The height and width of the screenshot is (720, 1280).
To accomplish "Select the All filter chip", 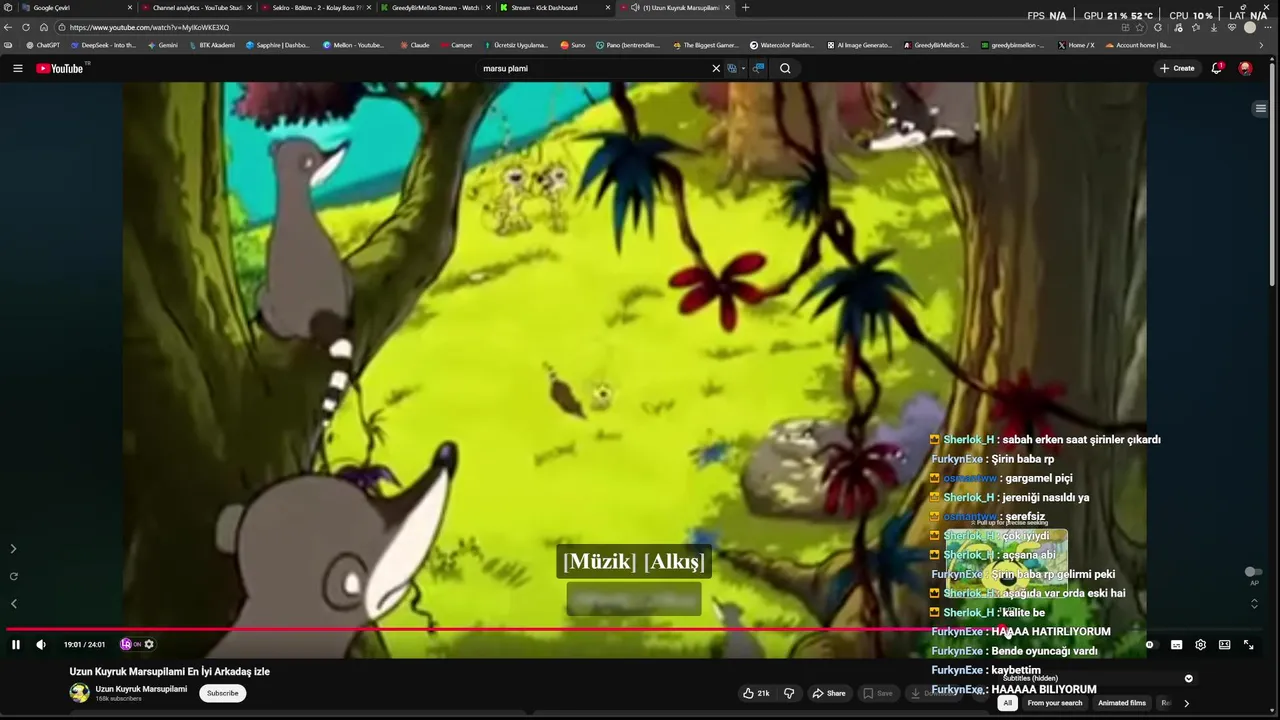I will (x=1007, y=703).
